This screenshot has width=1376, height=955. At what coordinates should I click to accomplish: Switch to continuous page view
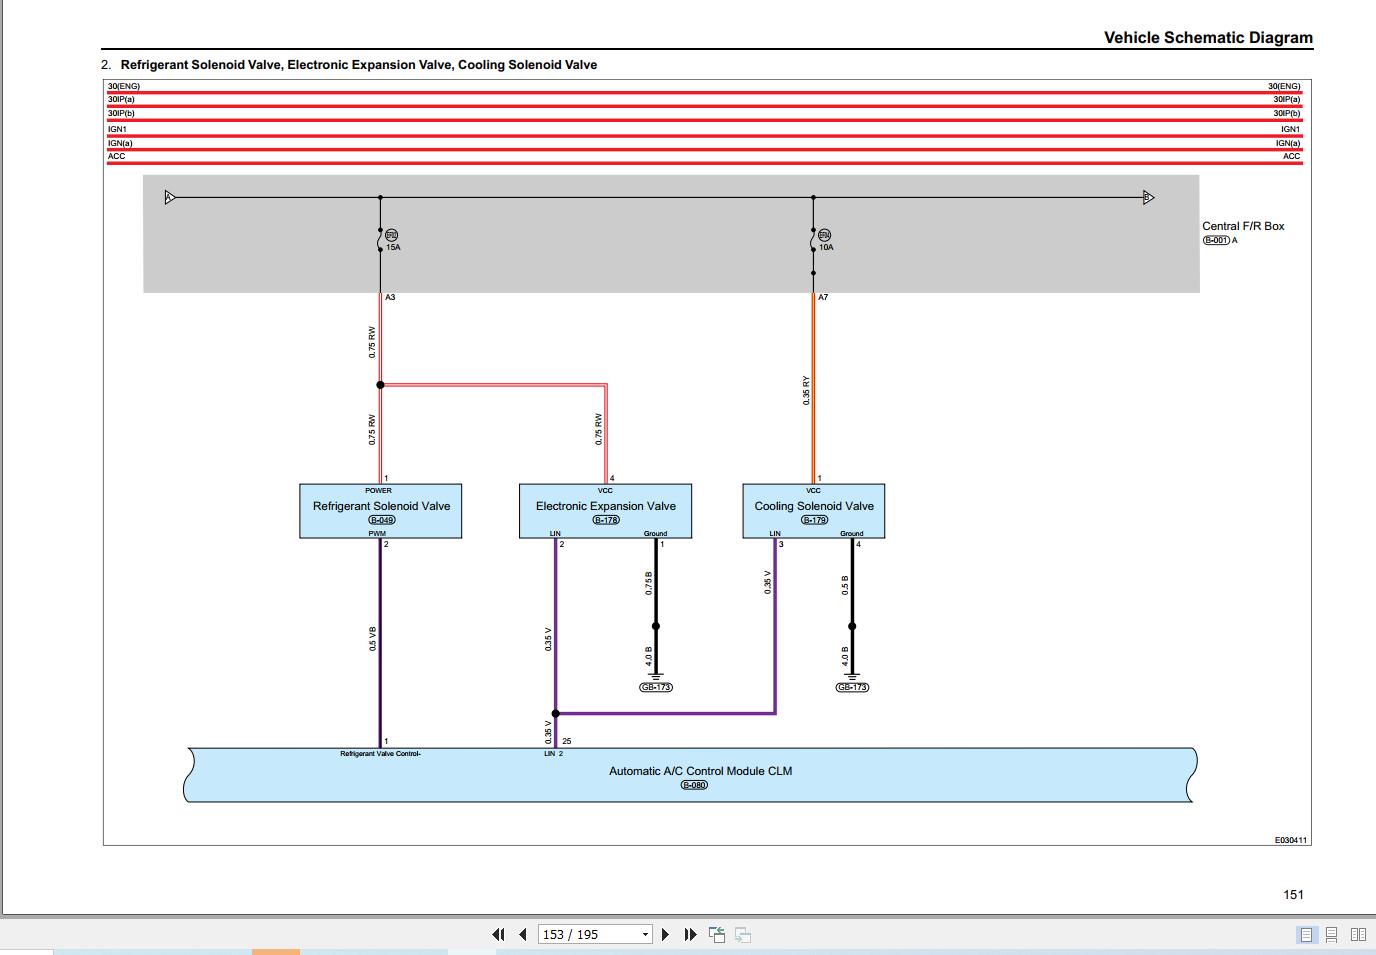pyautogui.click(x=1332, y=934)
